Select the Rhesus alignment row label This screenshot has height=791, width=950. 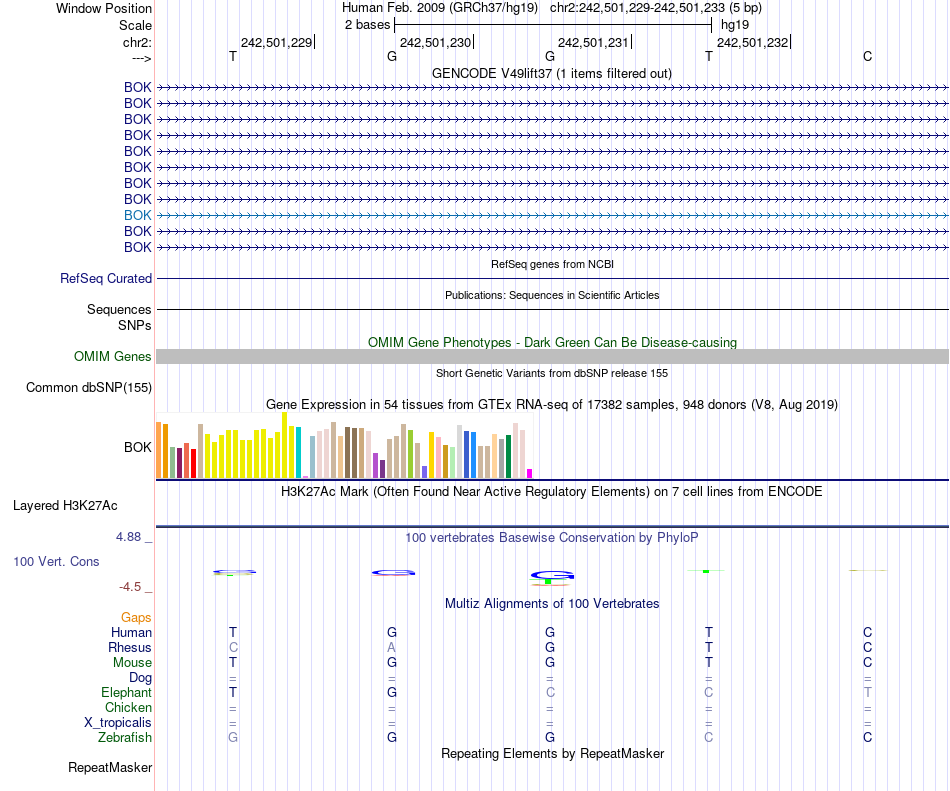(130, 647)
